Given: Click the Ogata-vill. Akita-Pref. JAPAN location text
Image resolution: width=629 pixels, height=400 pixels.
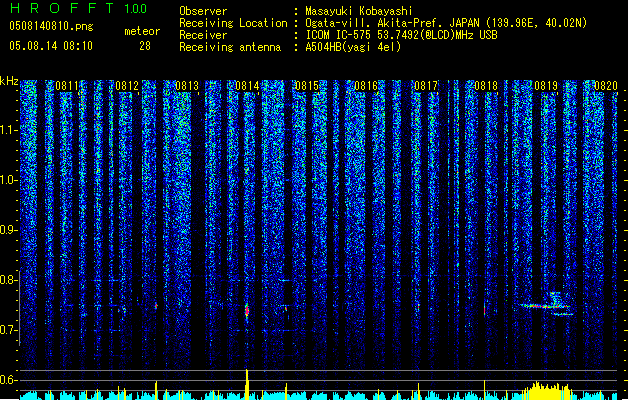Looking at the screenshot, I should (x=446, y=23).
